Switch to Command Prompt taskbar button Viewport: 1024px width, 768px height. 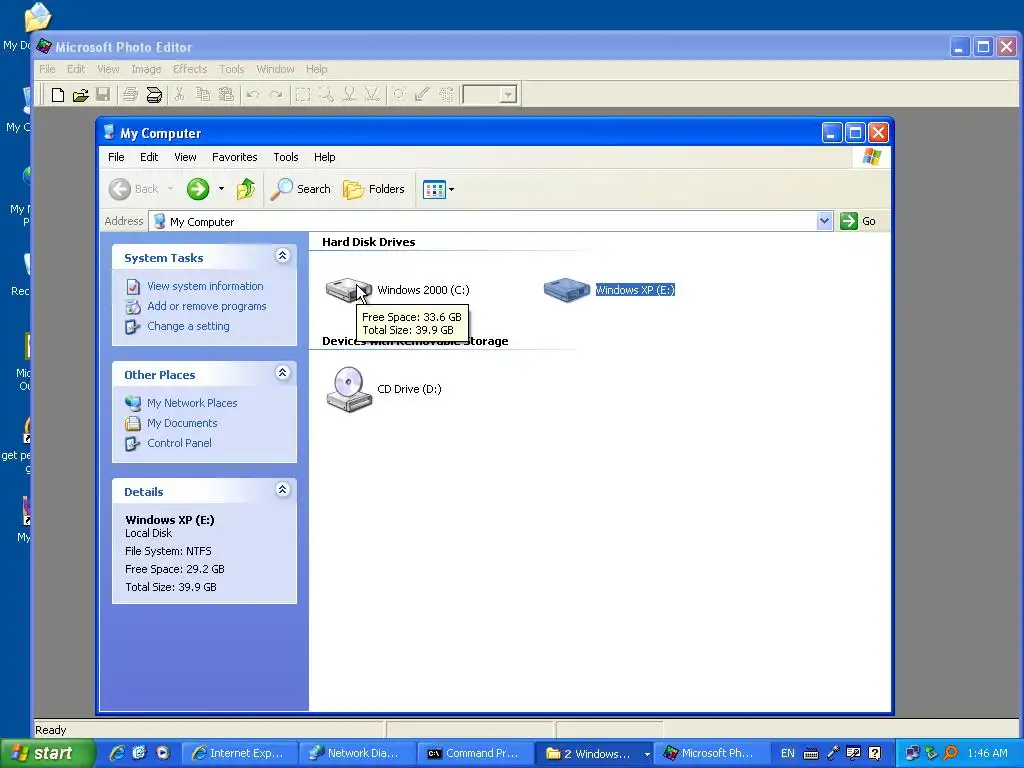tap(475, 754)
